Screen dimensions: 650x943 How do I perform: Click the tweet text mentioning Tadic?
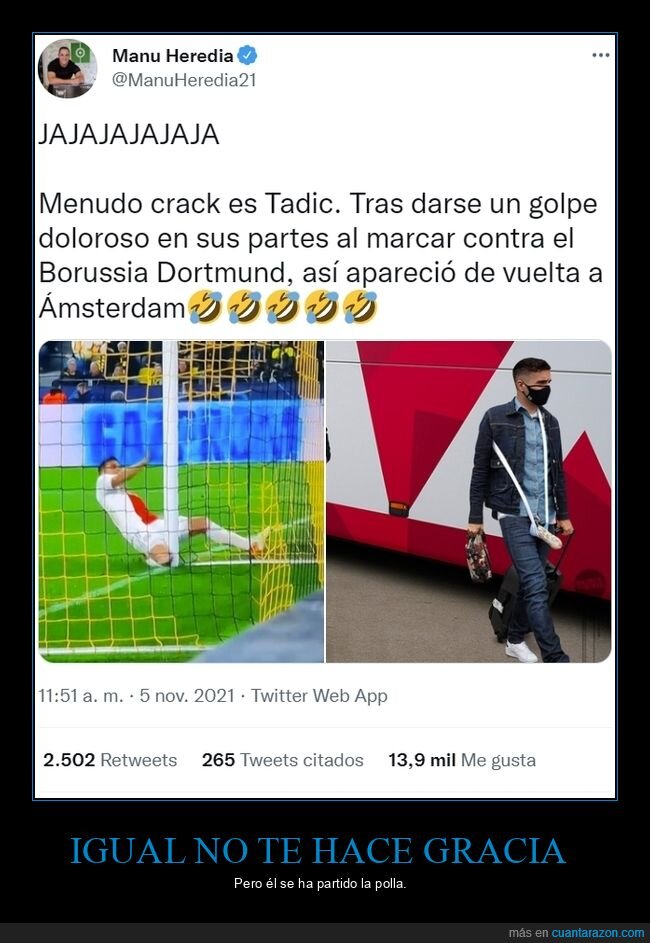(321, 256)
